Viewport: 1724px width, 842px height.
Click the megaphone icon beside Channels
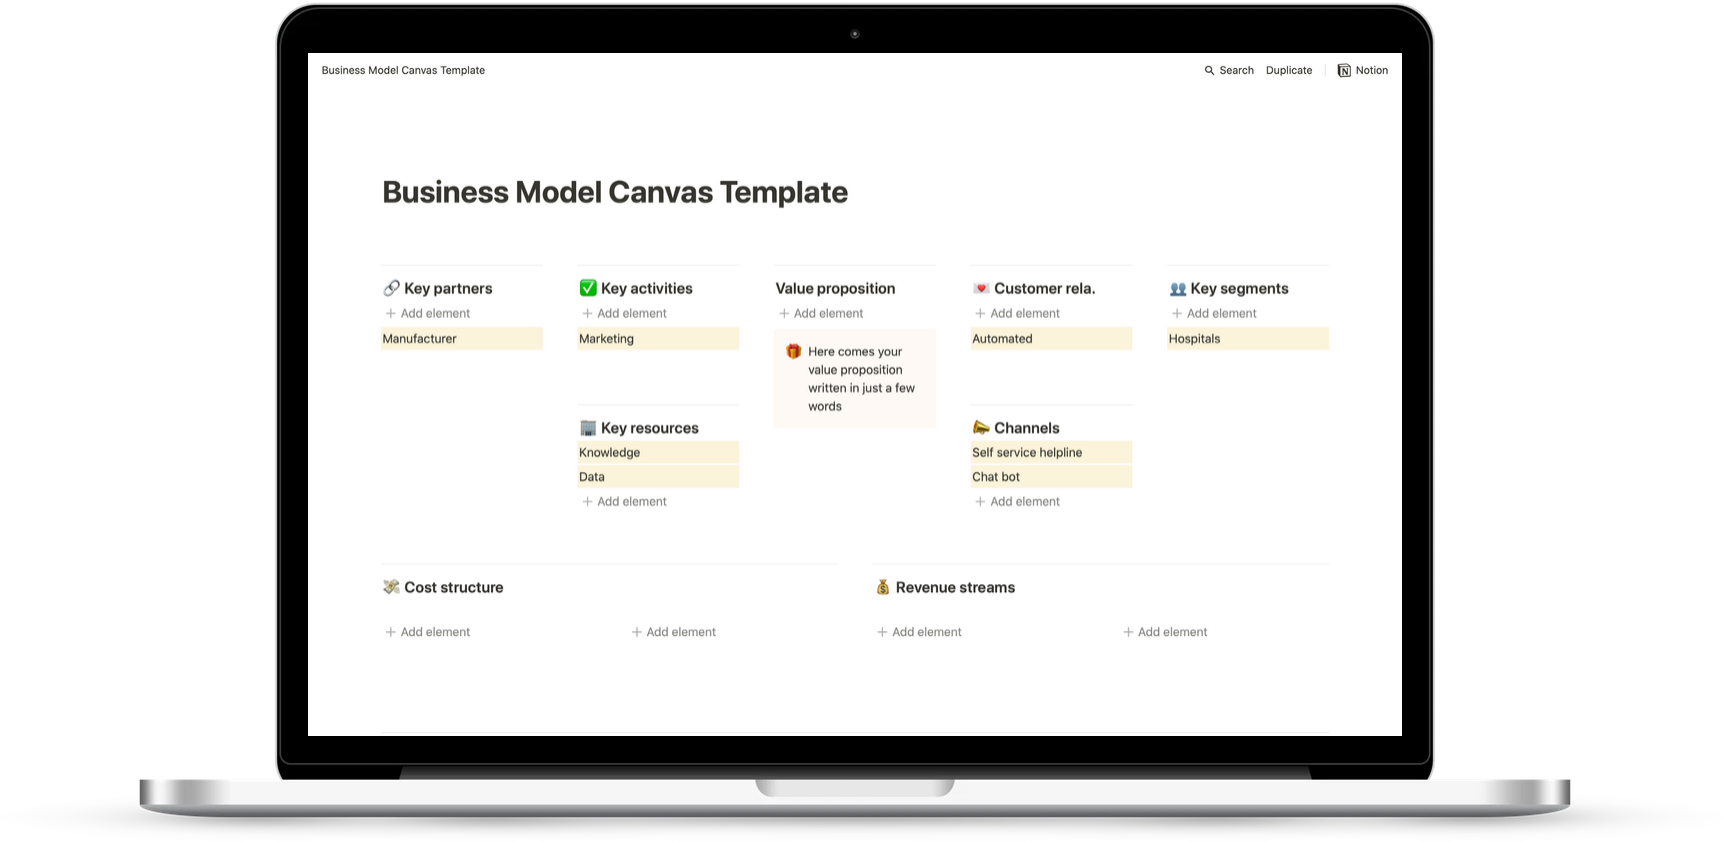pyautogui.click(x=981, y=428)
